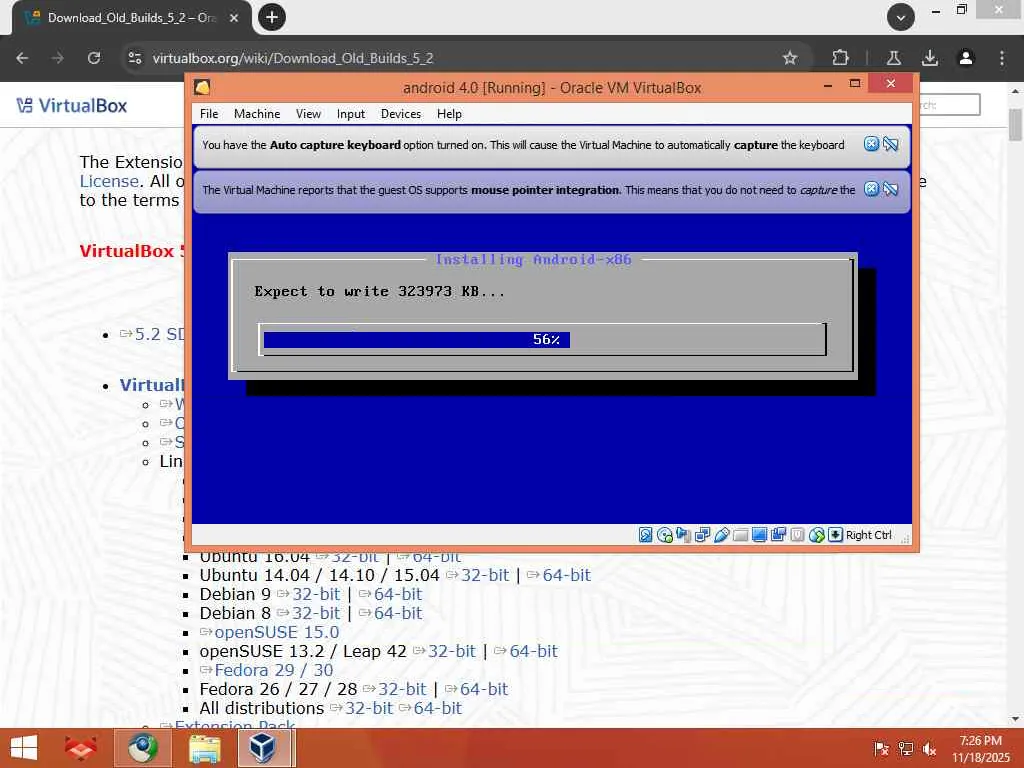Click the mouse integration status icon

coord(816,535)
